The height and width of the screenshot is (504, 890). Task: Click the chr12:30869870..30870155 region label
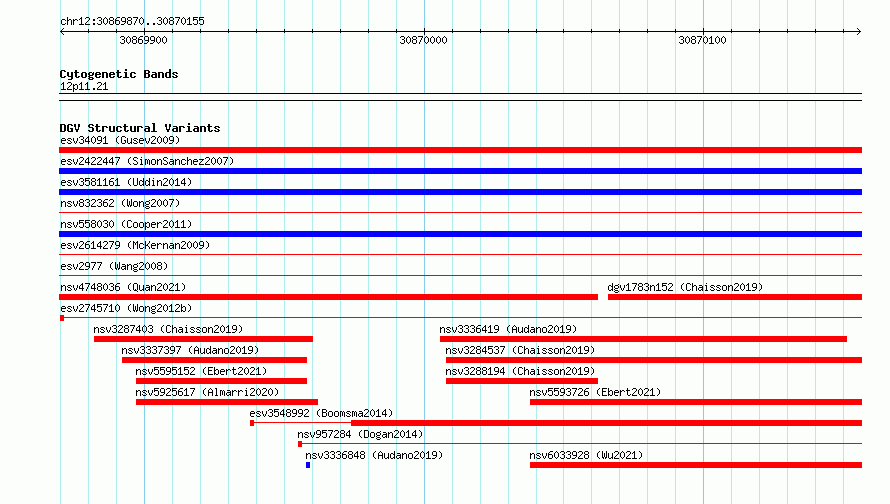coord(132,21)
